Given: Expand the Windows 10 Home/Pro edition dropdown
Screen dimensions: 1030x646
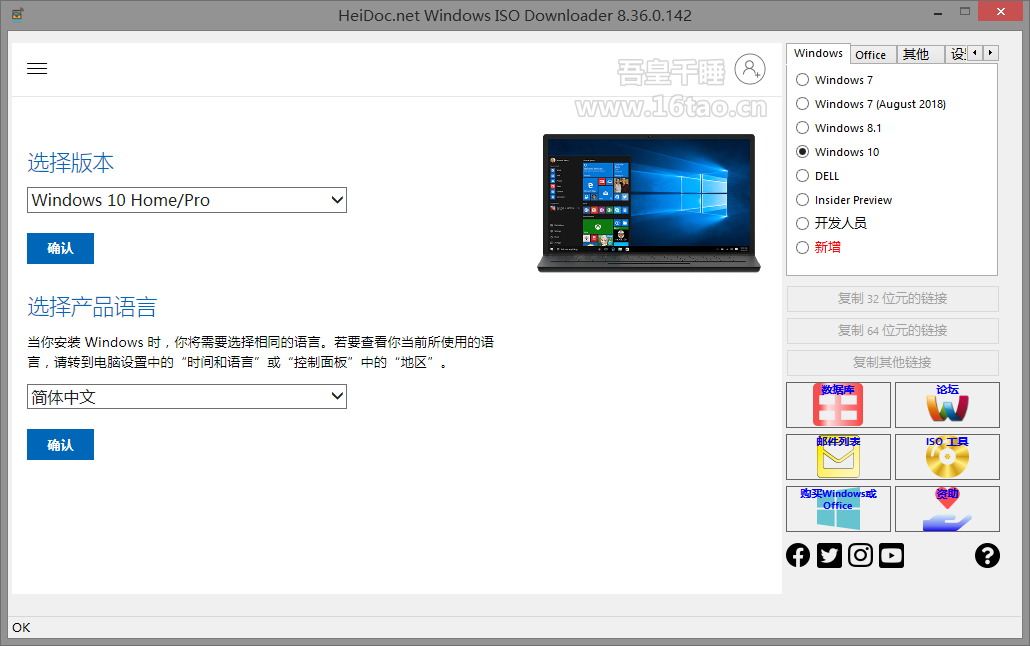Looking at the screenshot, I should pos(187,200).
